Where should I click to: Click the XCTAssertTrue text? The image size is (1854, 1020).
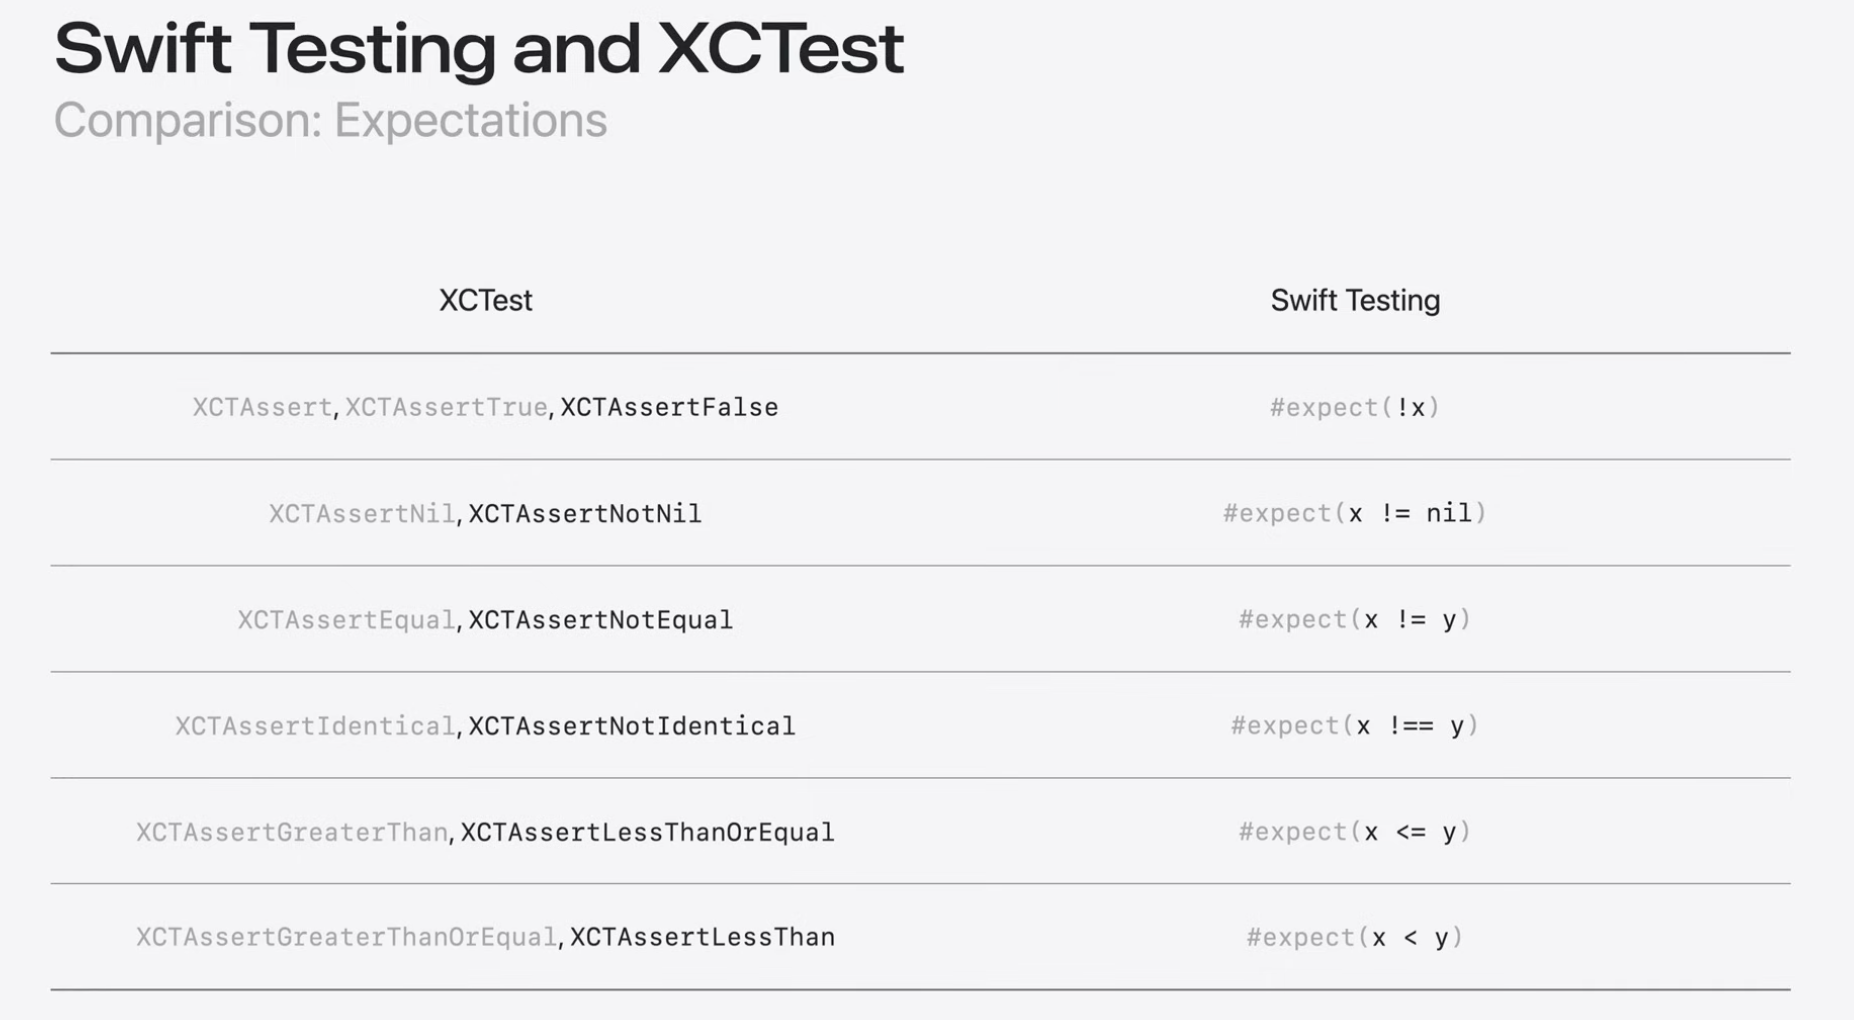click(x=446, y=407)
